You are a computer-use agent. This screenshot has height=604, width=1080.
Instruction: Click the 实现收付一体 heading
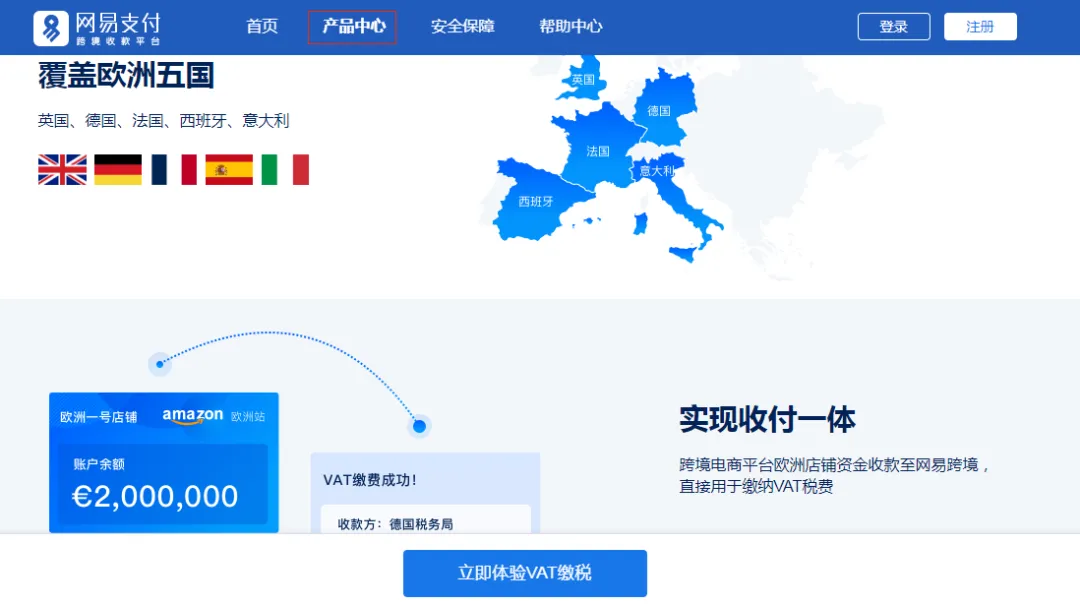[x=767, y=419]
